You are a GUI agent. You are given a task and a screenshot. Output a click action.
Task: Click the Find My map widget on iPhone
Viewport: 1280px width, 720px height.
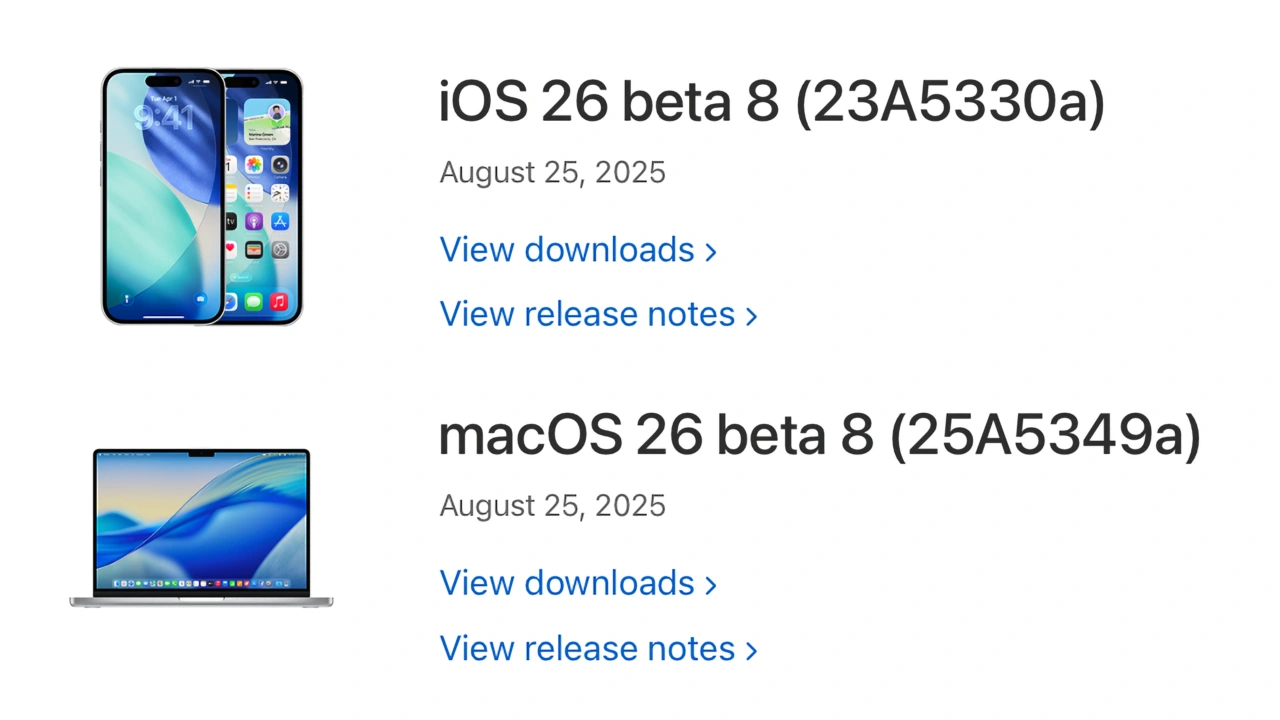coord(267,121)
